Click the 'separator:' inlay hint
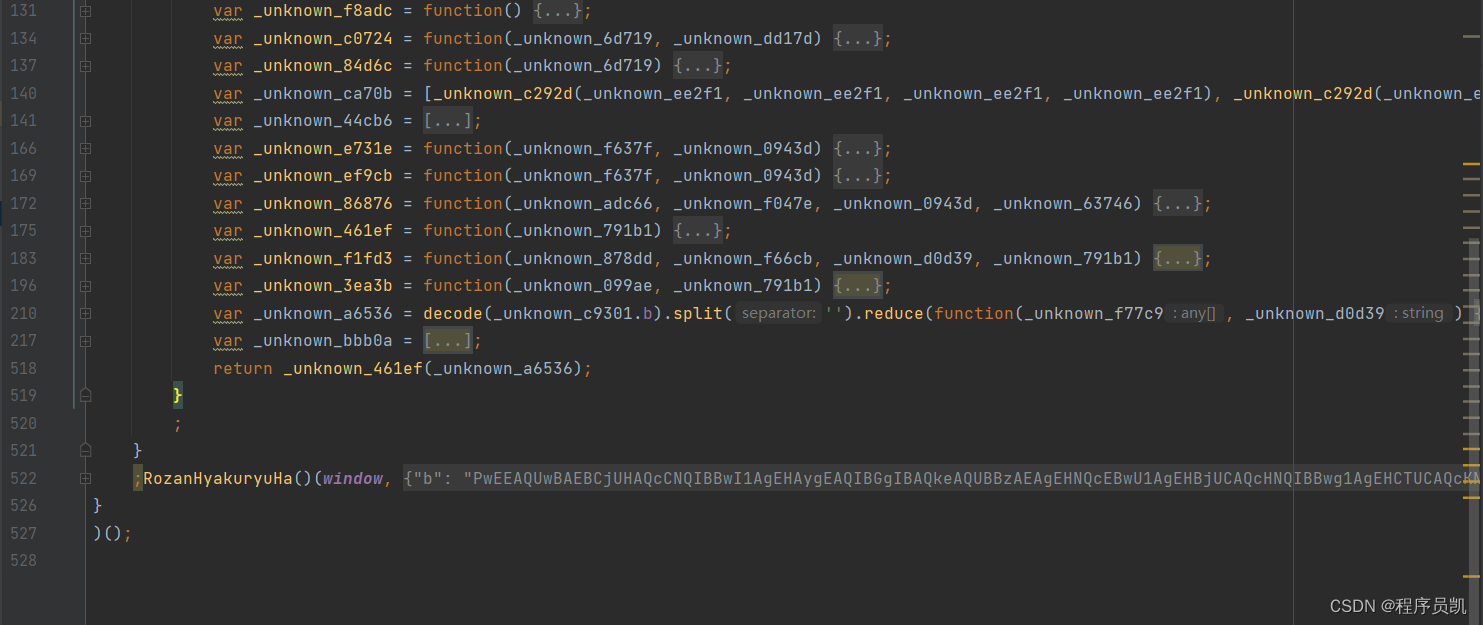The height and width of the screenshot is (625, 1483). (779, 314)
